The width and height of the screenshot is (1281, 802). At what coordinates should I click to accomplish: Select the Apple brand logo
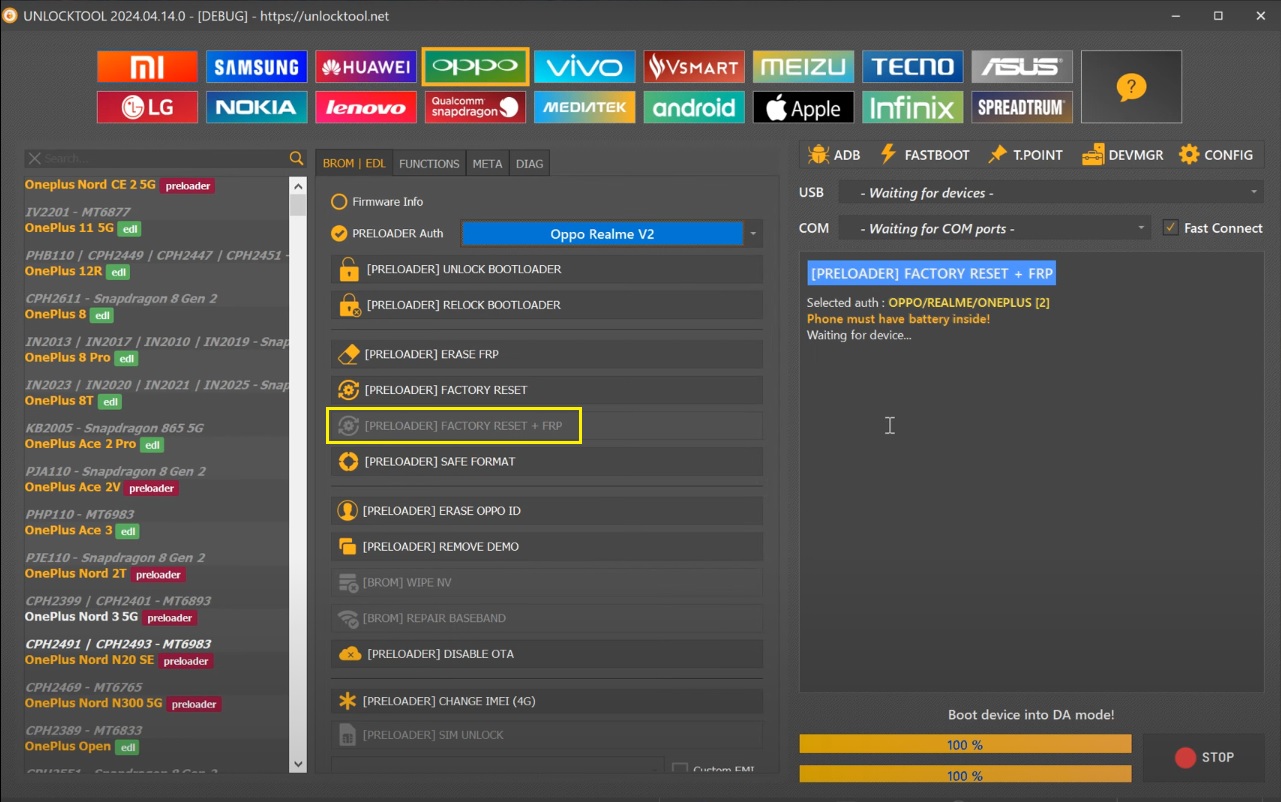[x=804, y=107]
